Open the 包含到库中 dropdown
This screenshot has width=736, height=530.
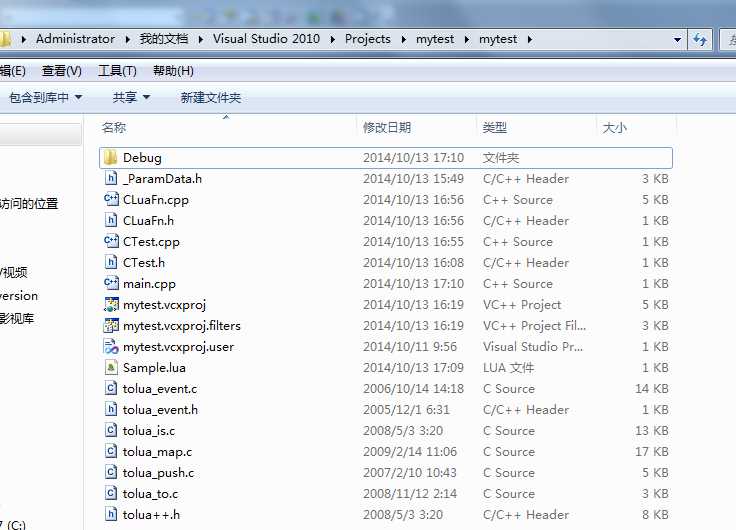[x=46, y=98]
